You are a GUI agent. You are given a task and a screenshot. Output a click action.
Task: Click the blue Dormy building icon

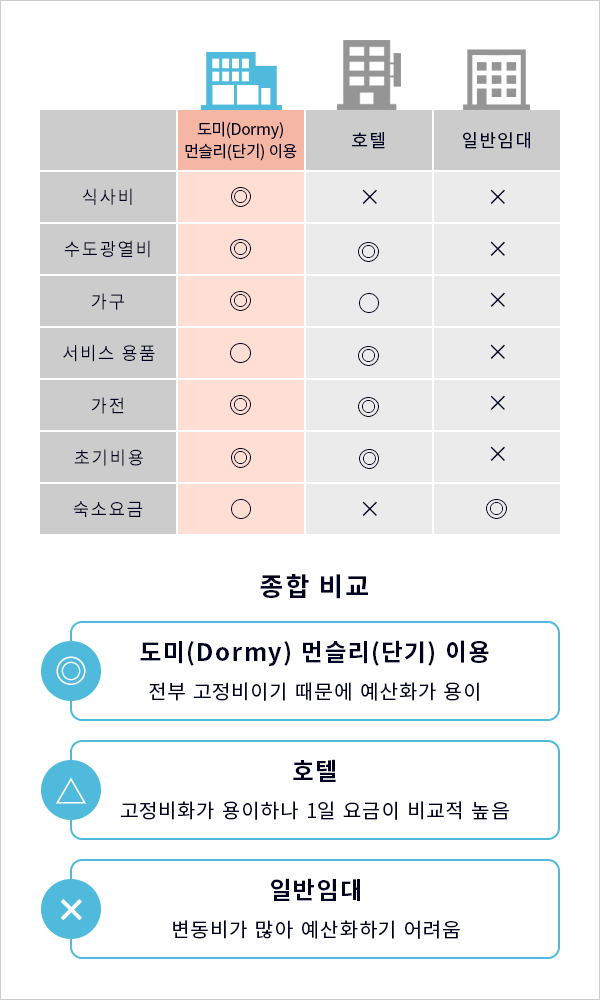pyautogui.click(x=241, y=80)
